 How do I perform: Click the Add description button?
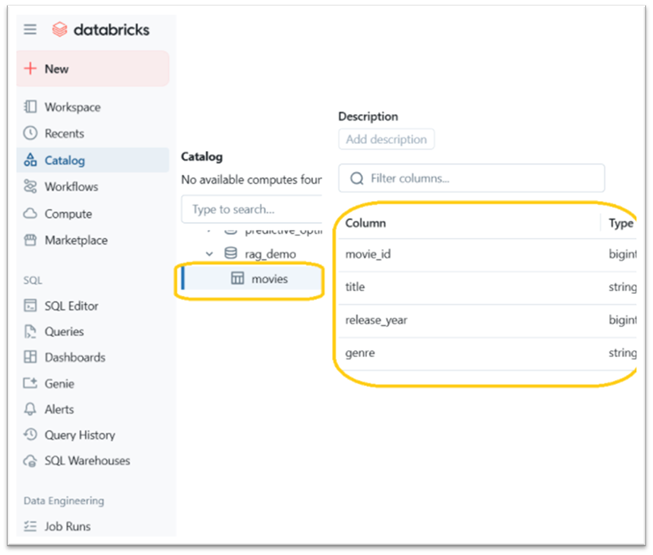[x=386, y=140]
